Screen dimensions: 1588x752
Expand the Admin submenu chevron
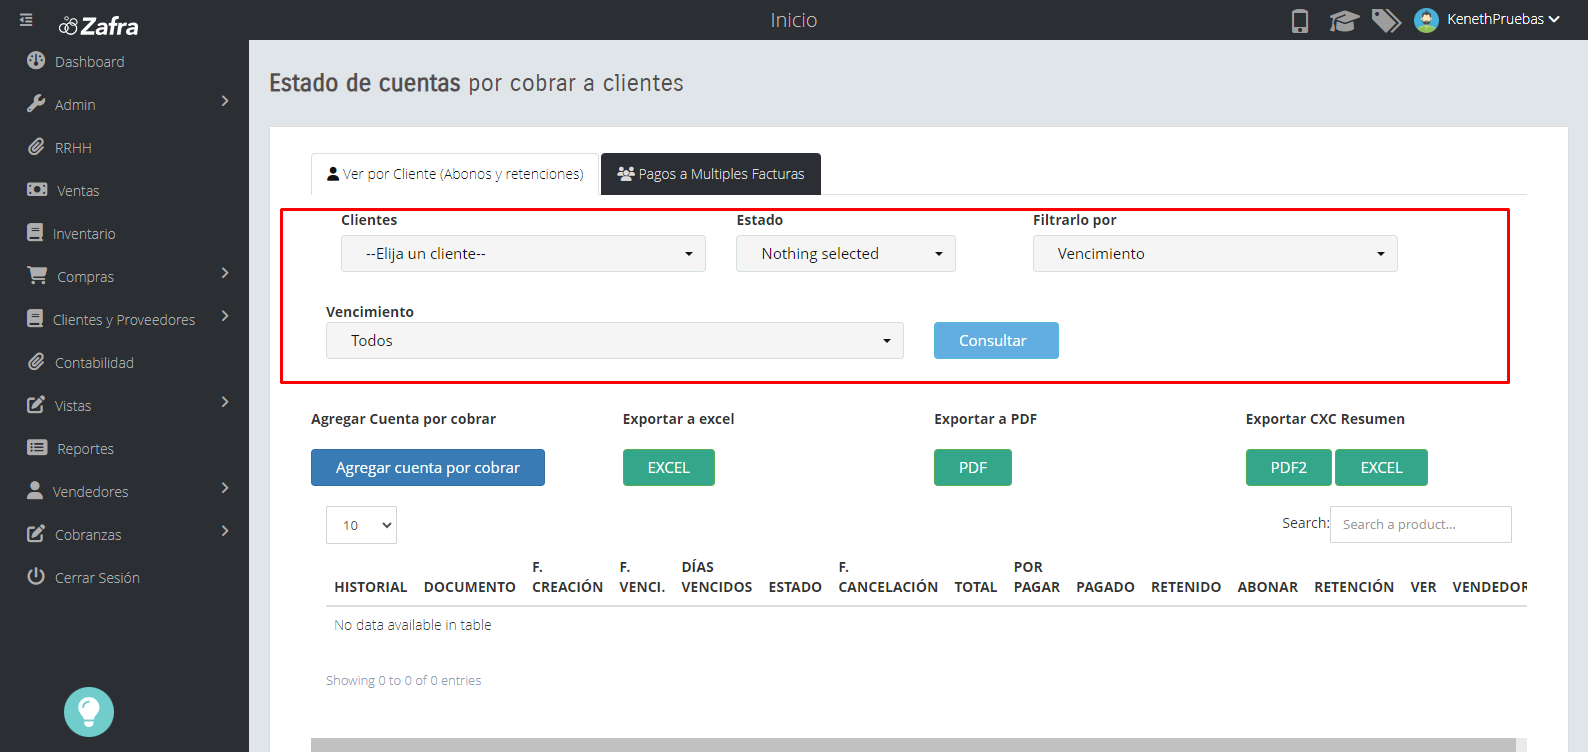(x=225, y=101)
